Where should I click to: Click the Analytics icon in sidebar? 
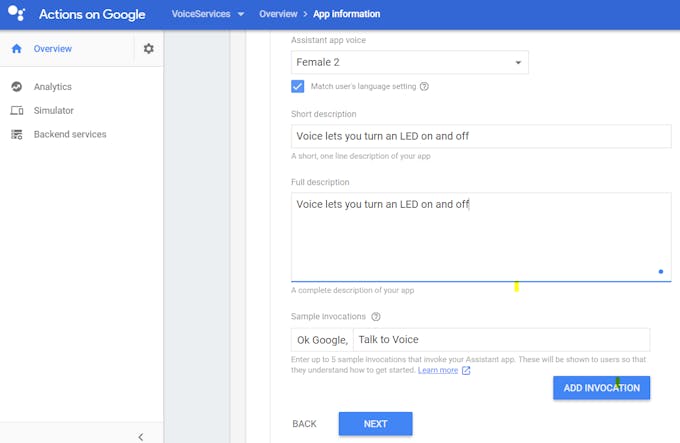16,87
